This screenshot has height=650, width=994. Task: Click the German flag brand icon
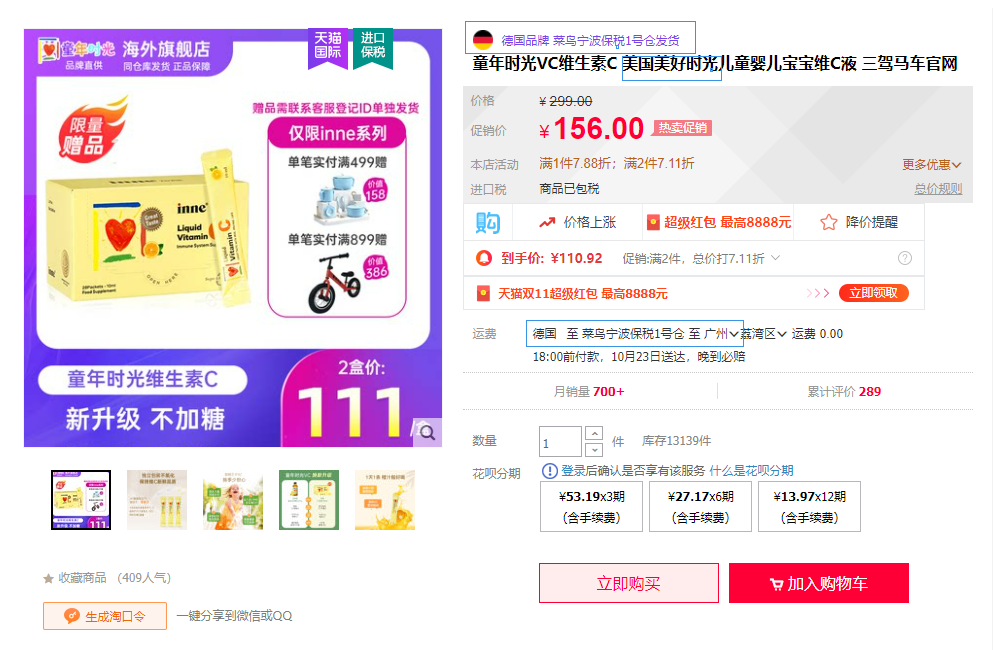coord(483,40)
